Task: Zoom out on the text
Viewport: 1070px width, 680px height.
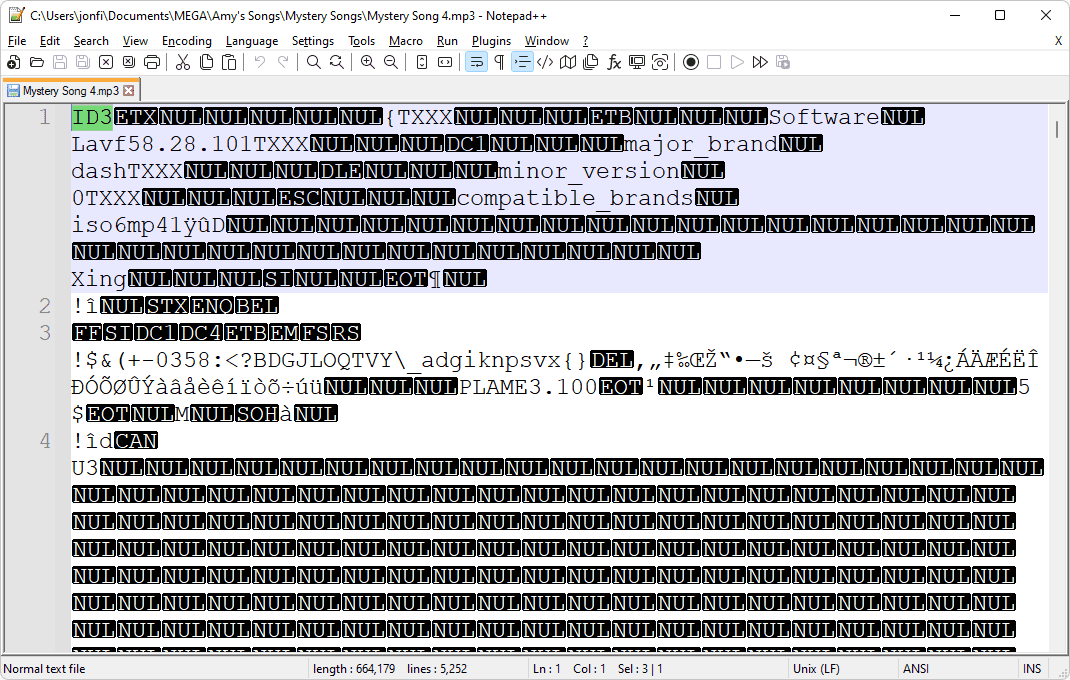Action: tap(391, 61)
